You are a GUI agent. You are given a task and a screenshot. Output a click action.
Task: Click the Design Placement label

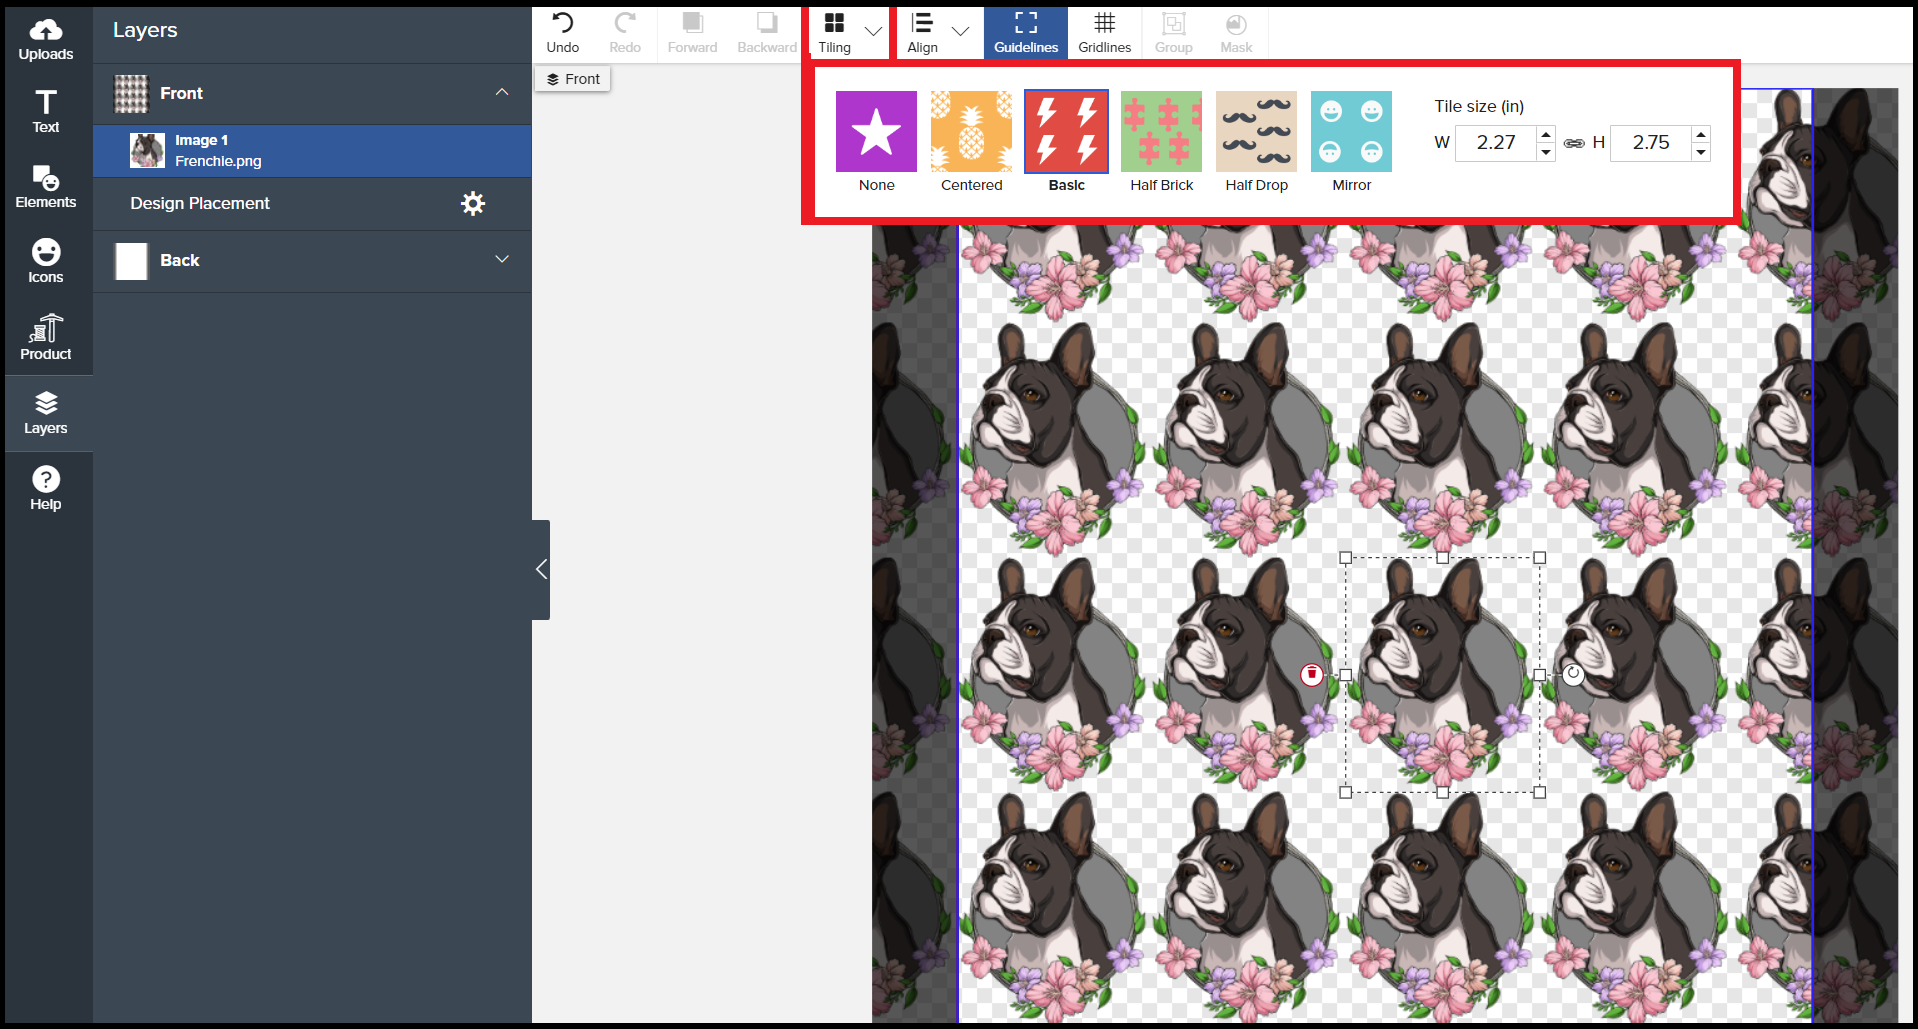(200, 203)
